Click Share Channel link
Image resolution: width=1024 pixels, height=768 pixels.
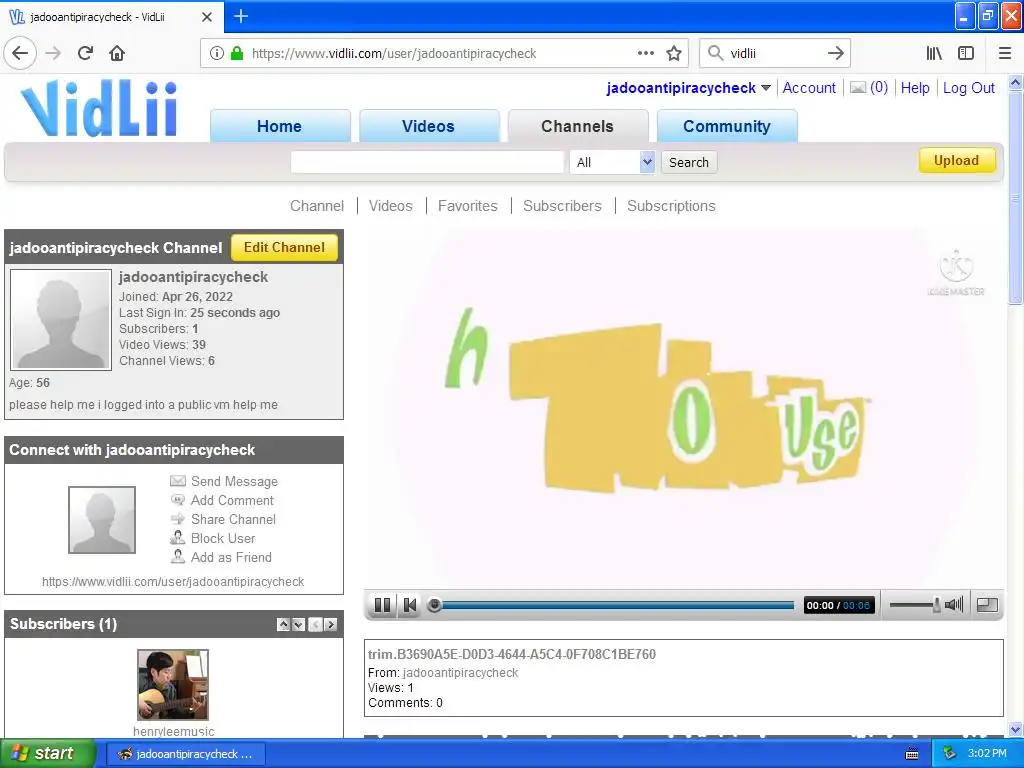[x=233, y=519]
